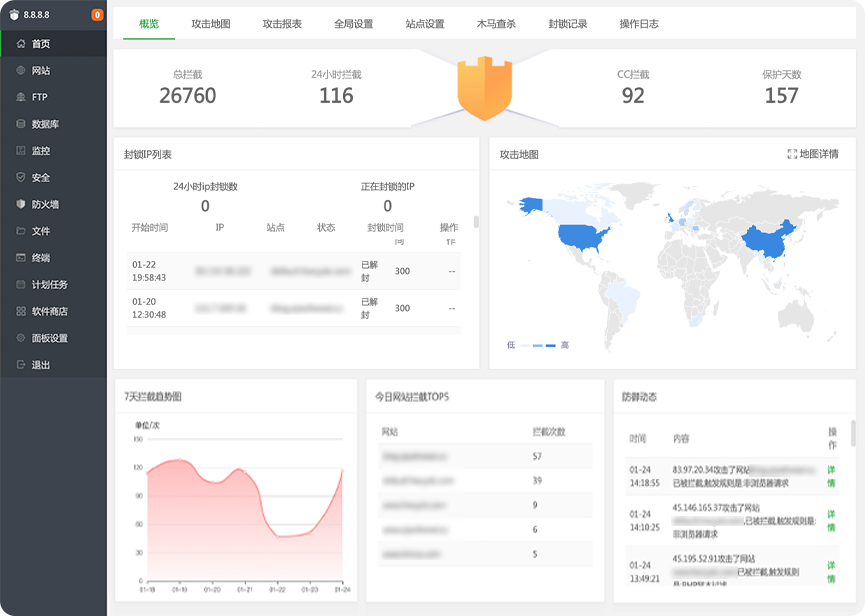Screen dimensions: 865x616
Task: Open 详情 for the 14:18:55 defense entry
Action: coord(831,476)
